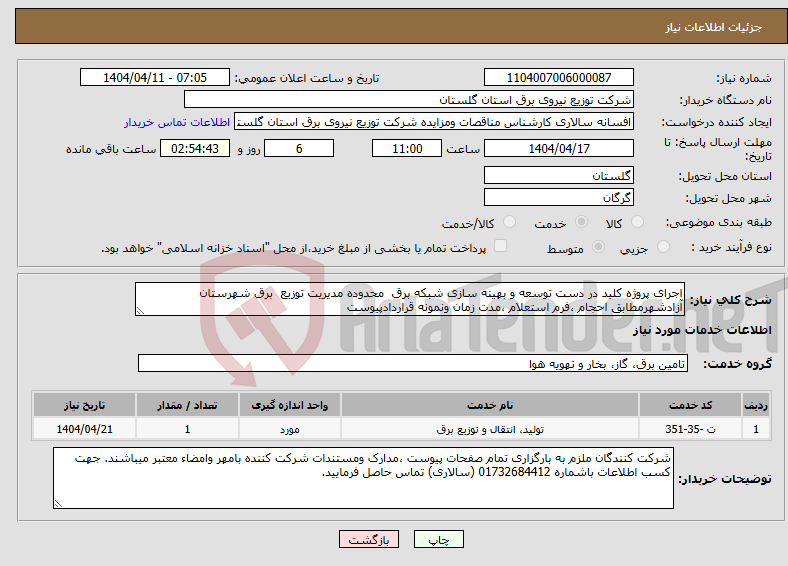Click the شرح کلی نیاز label
The width and height of the screenshot is (788, 566).
pos(731,300)
